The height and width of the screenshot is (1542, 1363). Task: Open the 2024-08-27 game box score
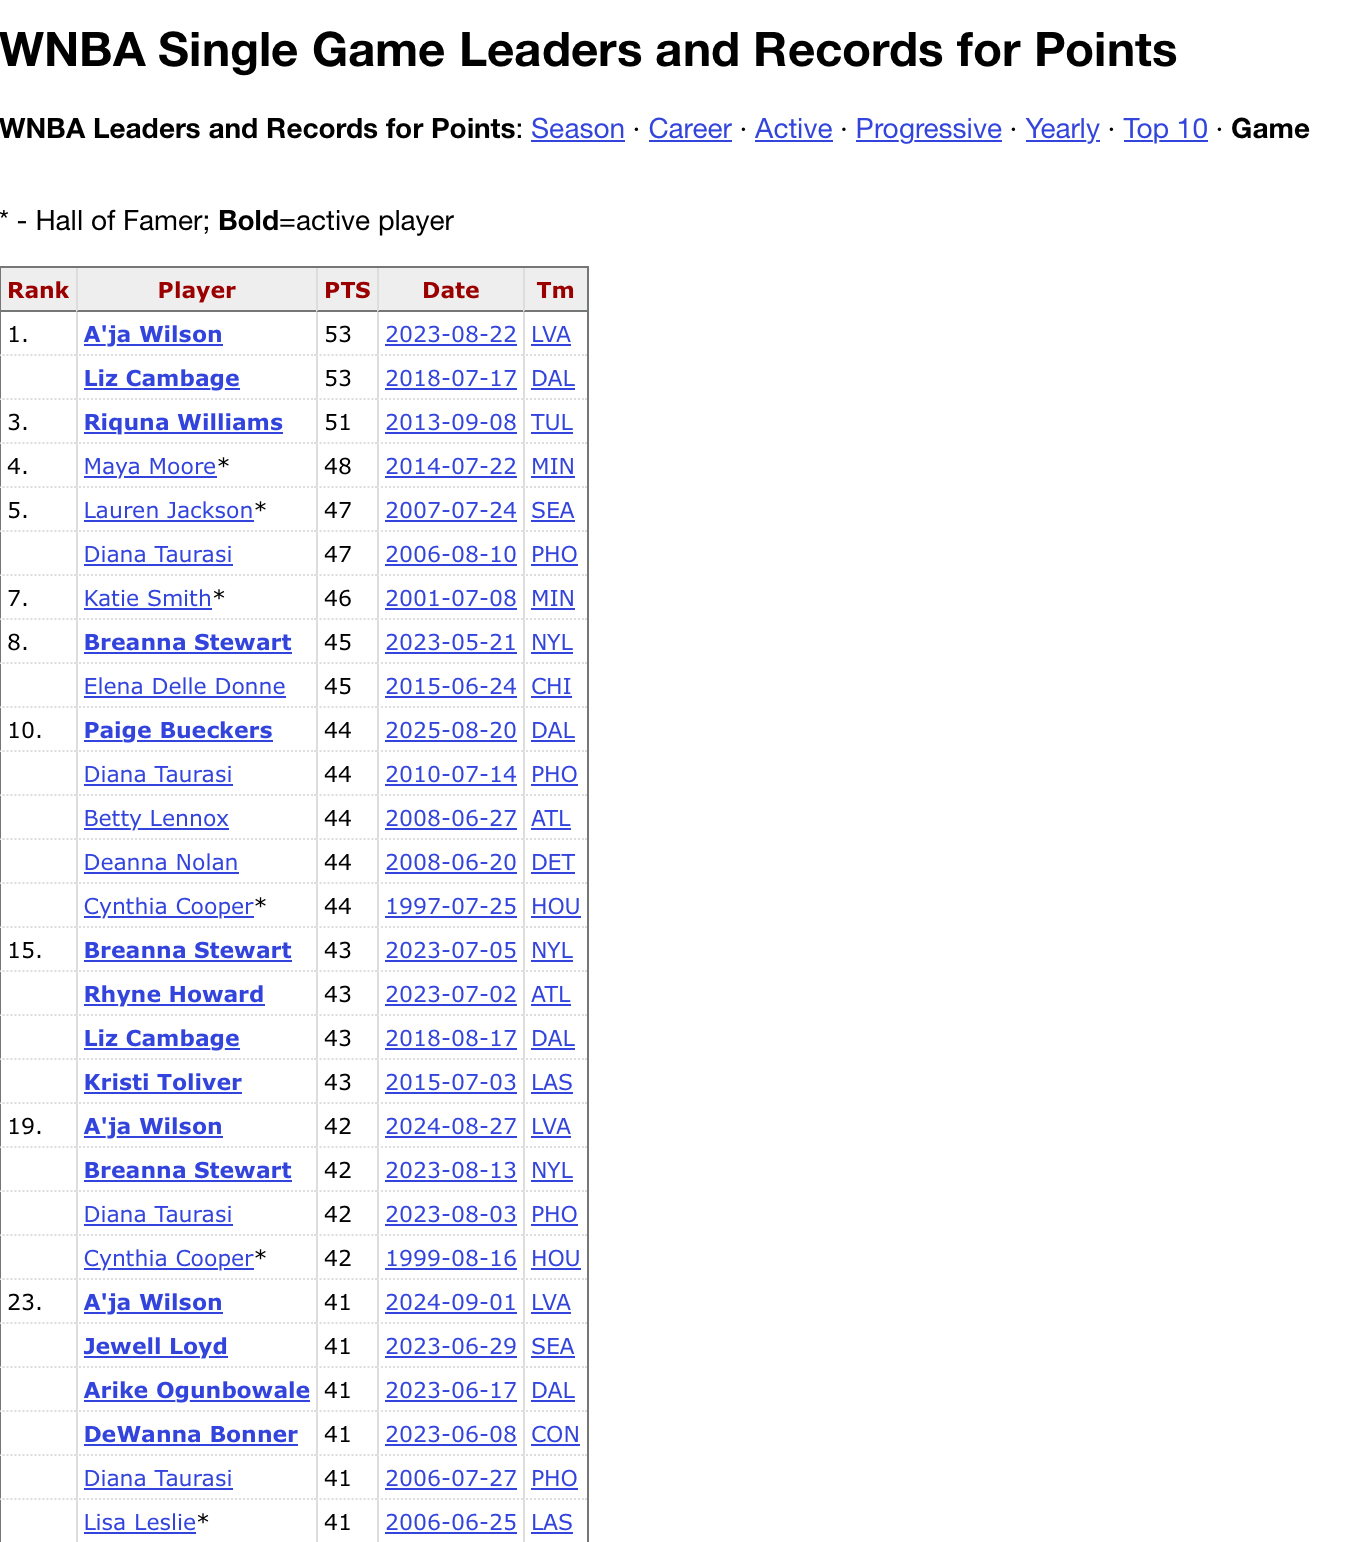(x=451, y=1126)
